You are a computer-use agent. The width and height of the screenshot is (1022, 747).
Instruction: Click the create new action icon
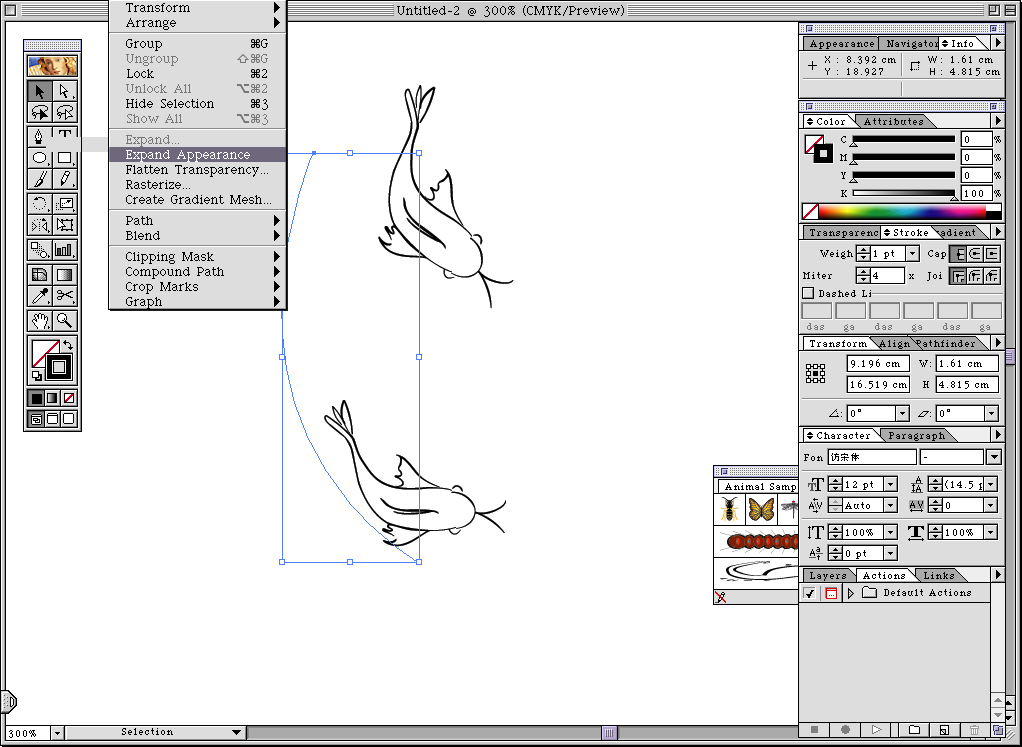pos(944,730)
